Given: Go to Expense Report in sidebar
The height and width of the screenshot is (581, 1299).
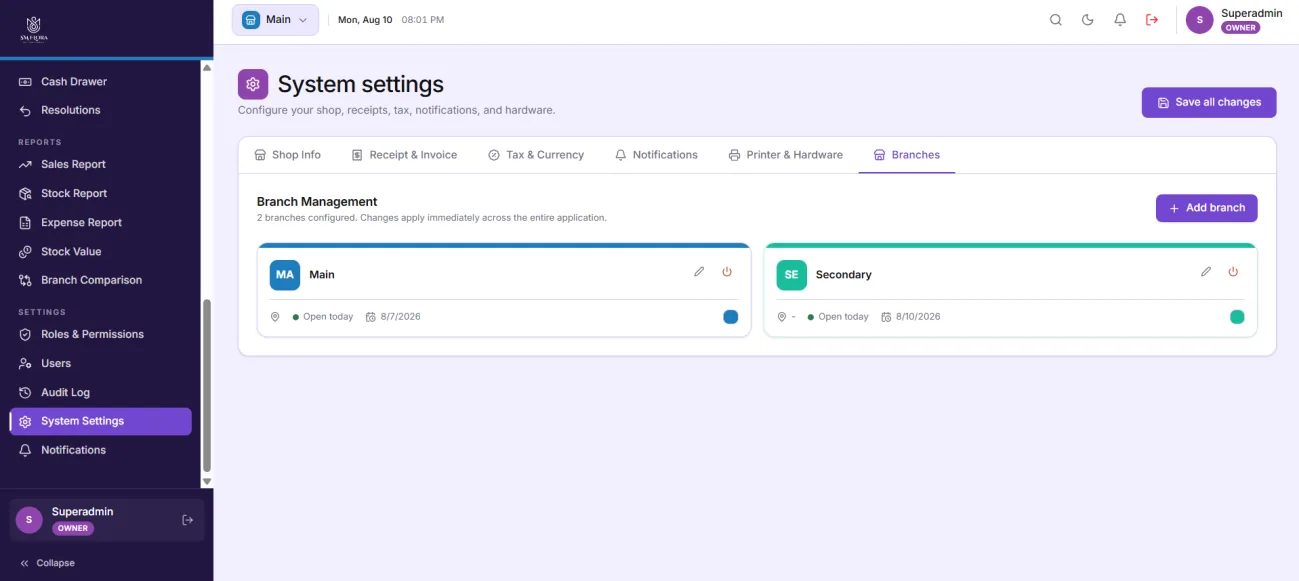Looking at the screenshot, I should 101,222.
